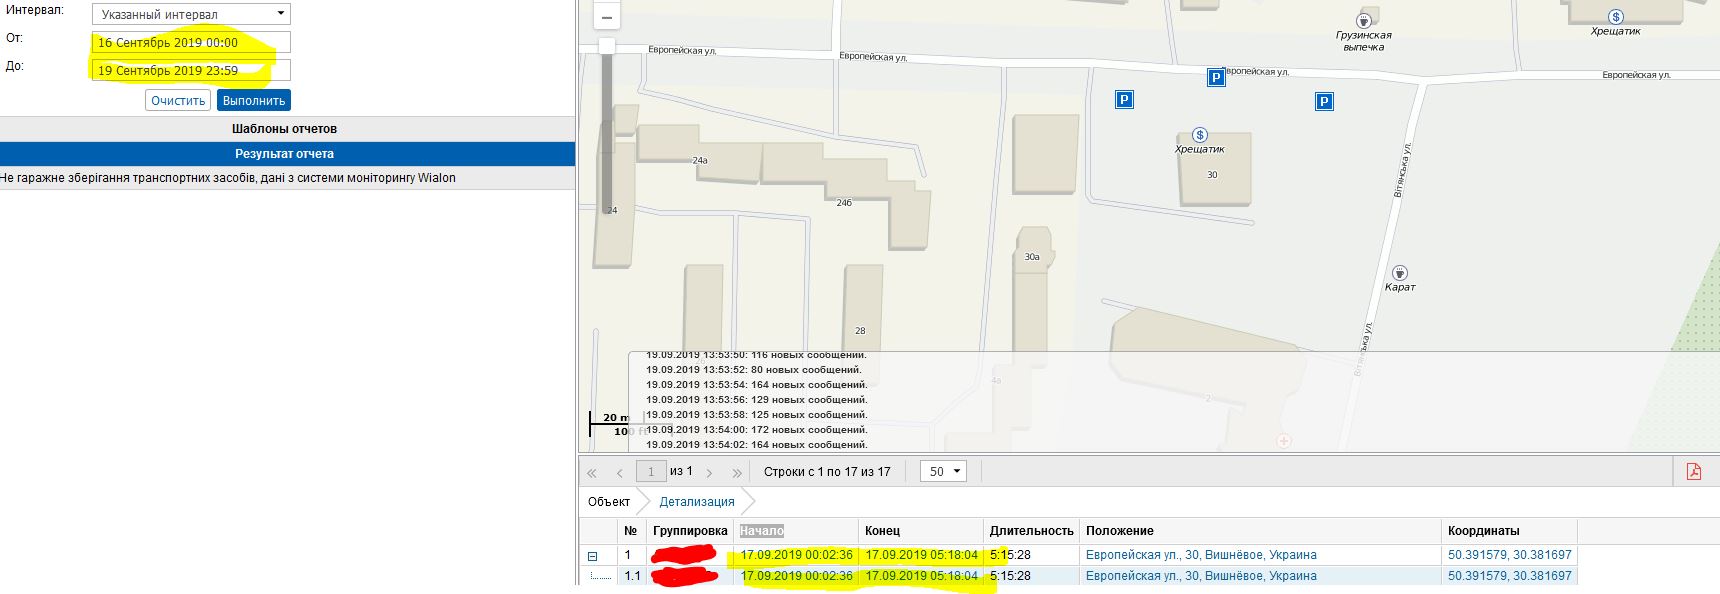The image size is (1720, 594).
Task: Click the От start date field
Action: coord(191,42)
